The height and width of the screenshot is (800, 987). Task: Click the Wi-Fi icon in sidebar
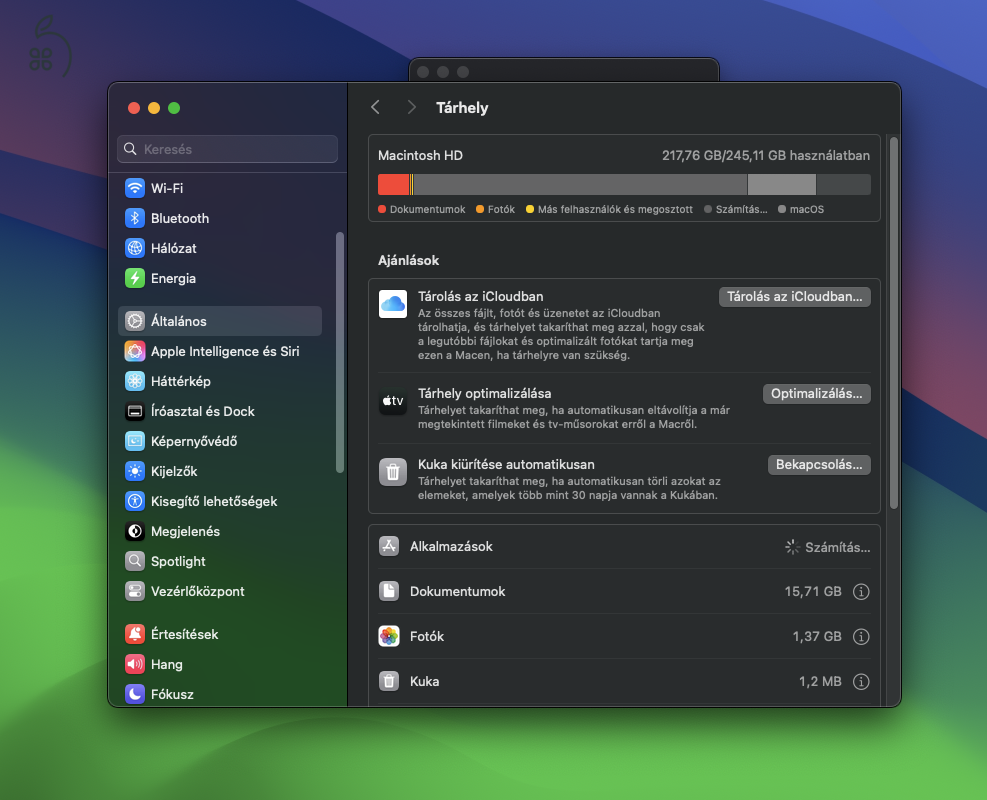[x=135, y=188]
